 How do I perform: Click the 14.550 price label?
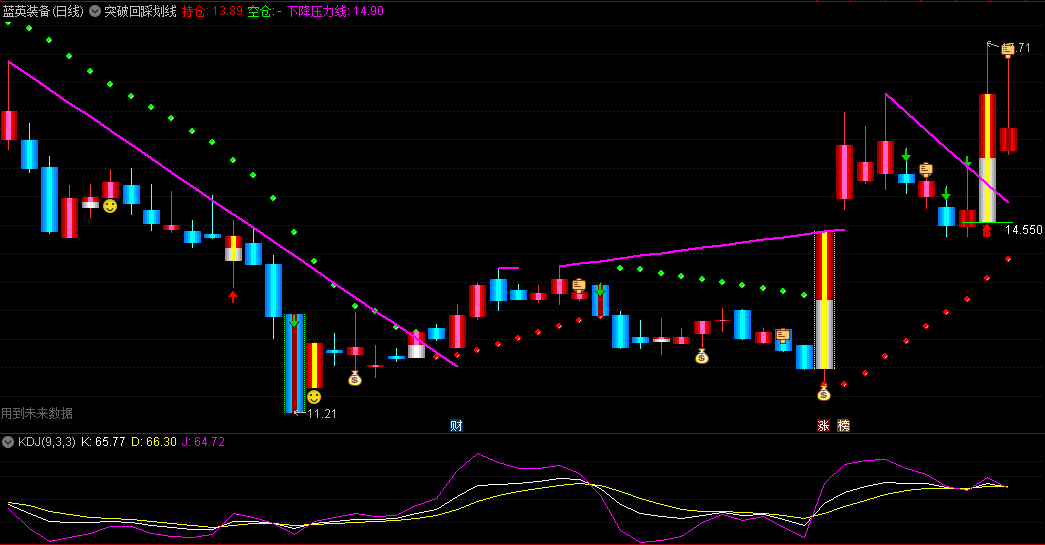[x=1024, y=230]
